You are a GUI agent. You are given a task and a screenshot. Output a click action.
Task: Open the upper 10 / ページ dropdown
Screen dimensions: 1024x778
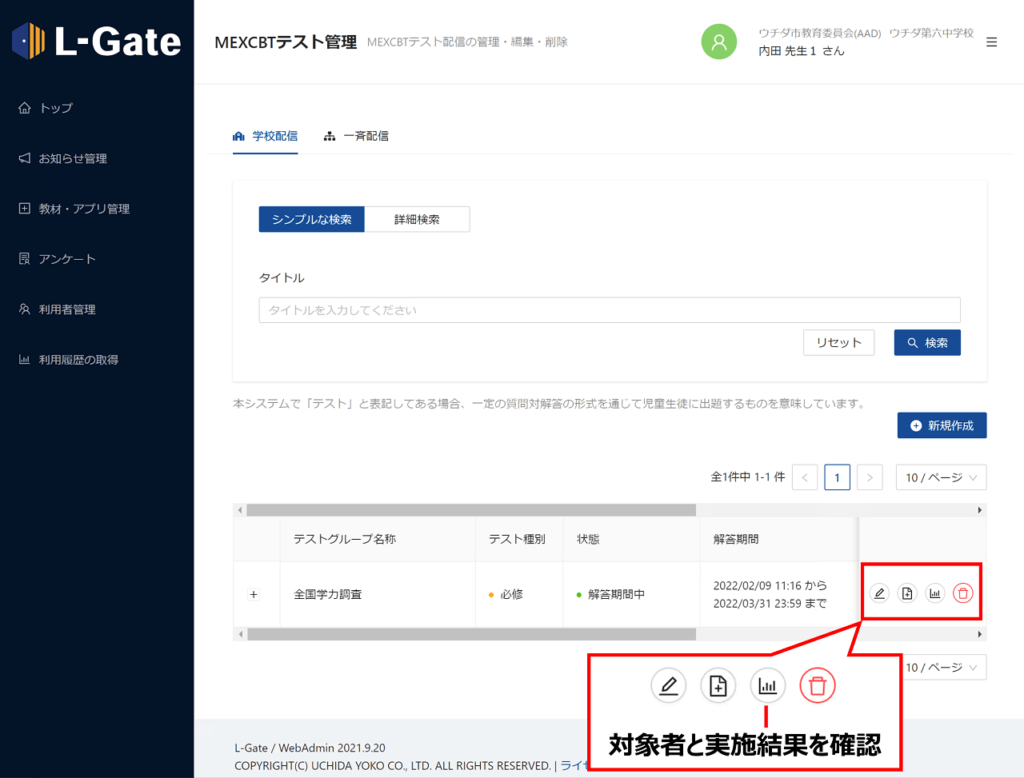(941, 477)
